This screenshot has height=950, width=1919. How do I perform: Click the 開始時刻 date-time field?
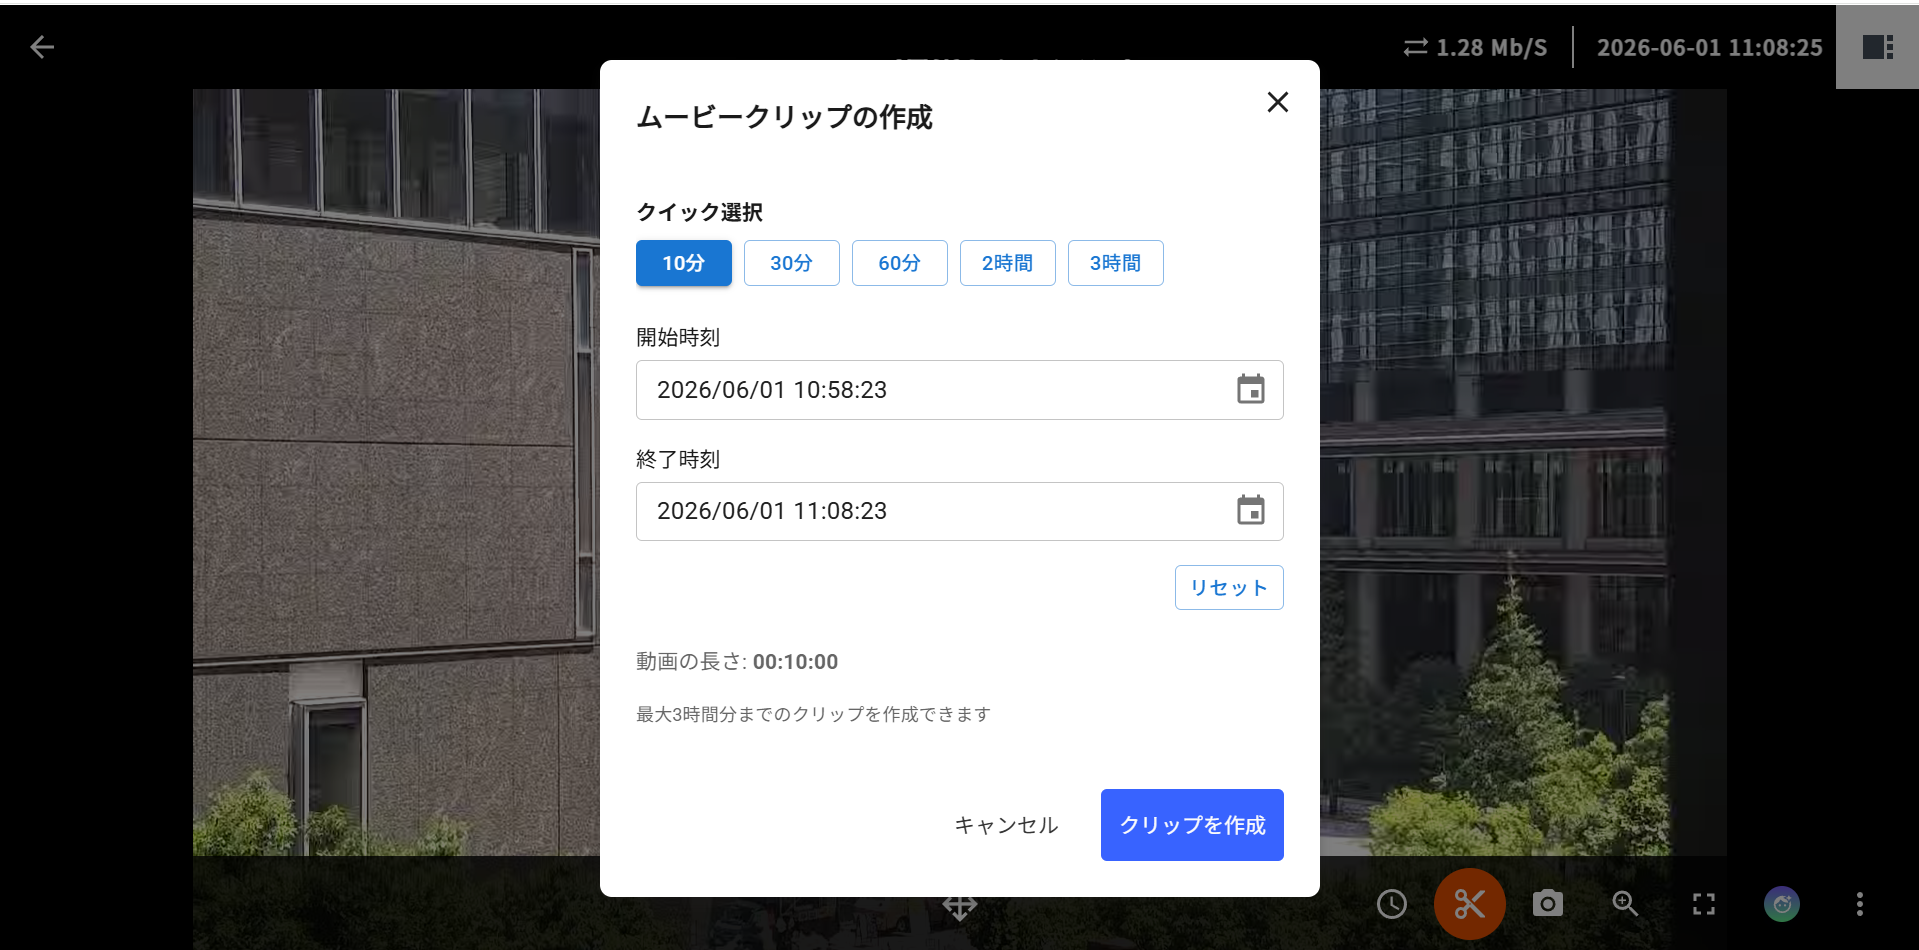[960, 390]
